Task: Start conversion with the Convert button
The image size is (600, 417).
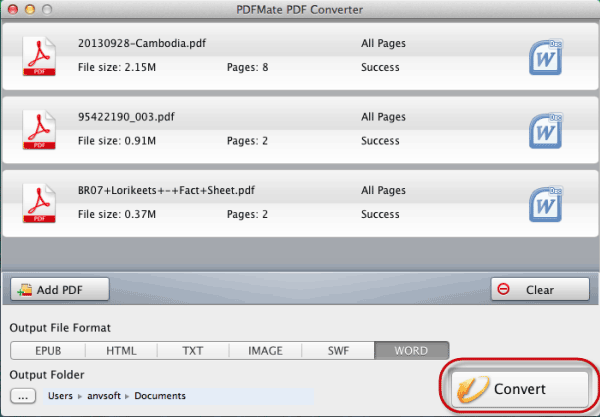Action: coord(520,389)
